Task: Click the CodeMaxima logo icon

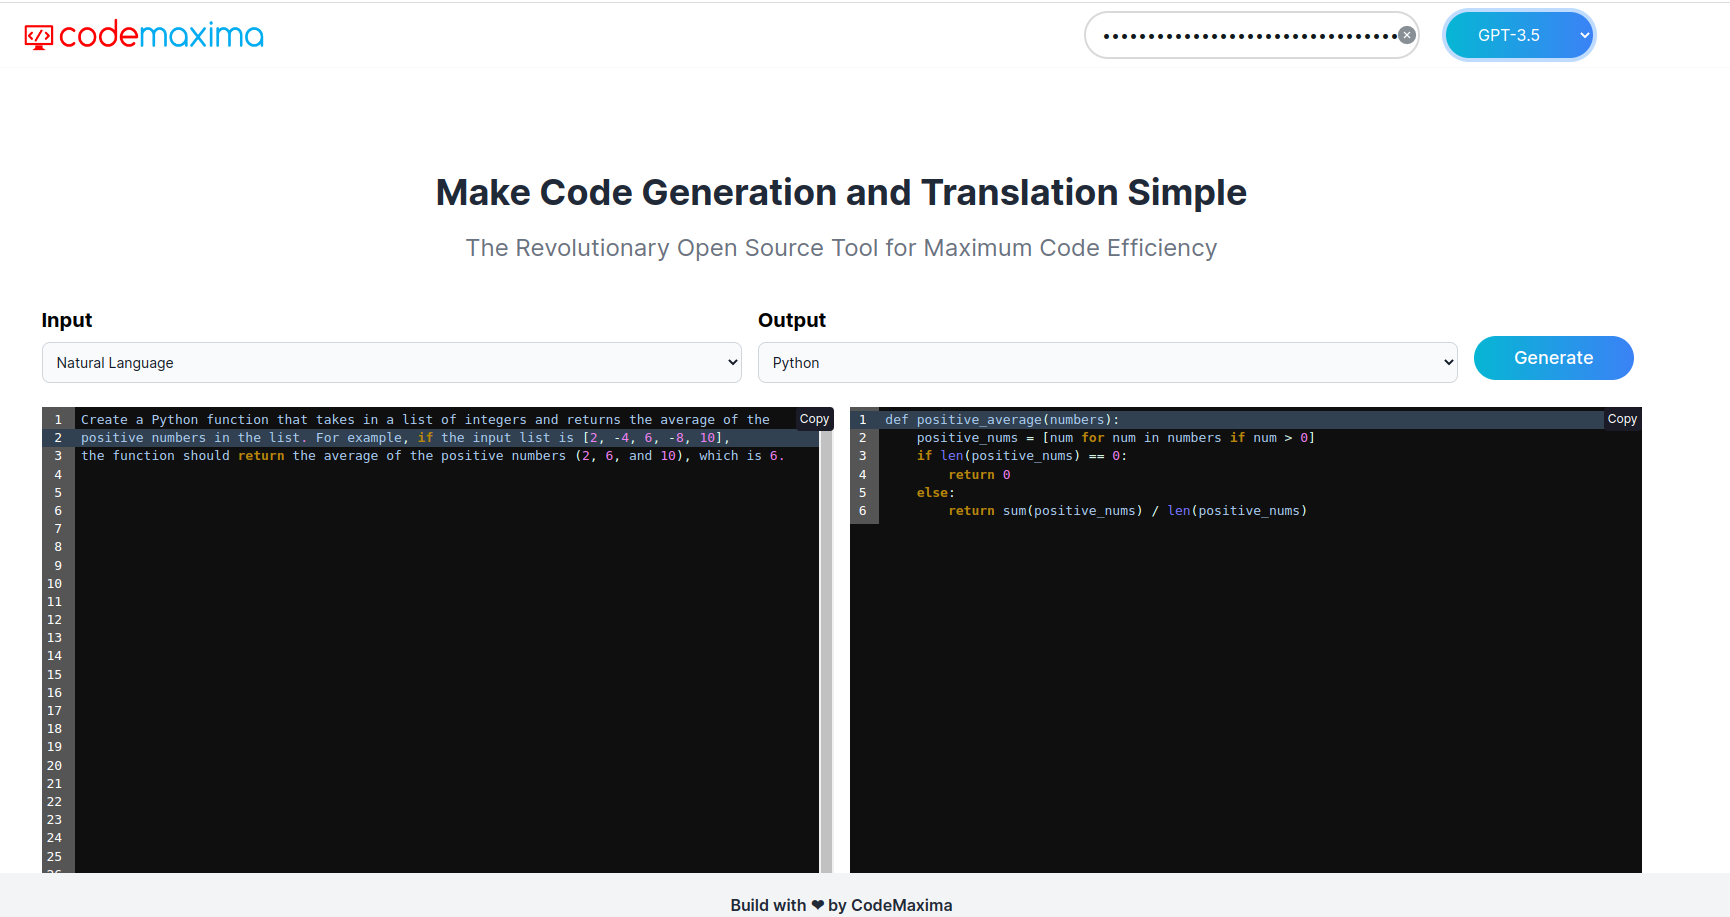Action: (x=38, y=37)
